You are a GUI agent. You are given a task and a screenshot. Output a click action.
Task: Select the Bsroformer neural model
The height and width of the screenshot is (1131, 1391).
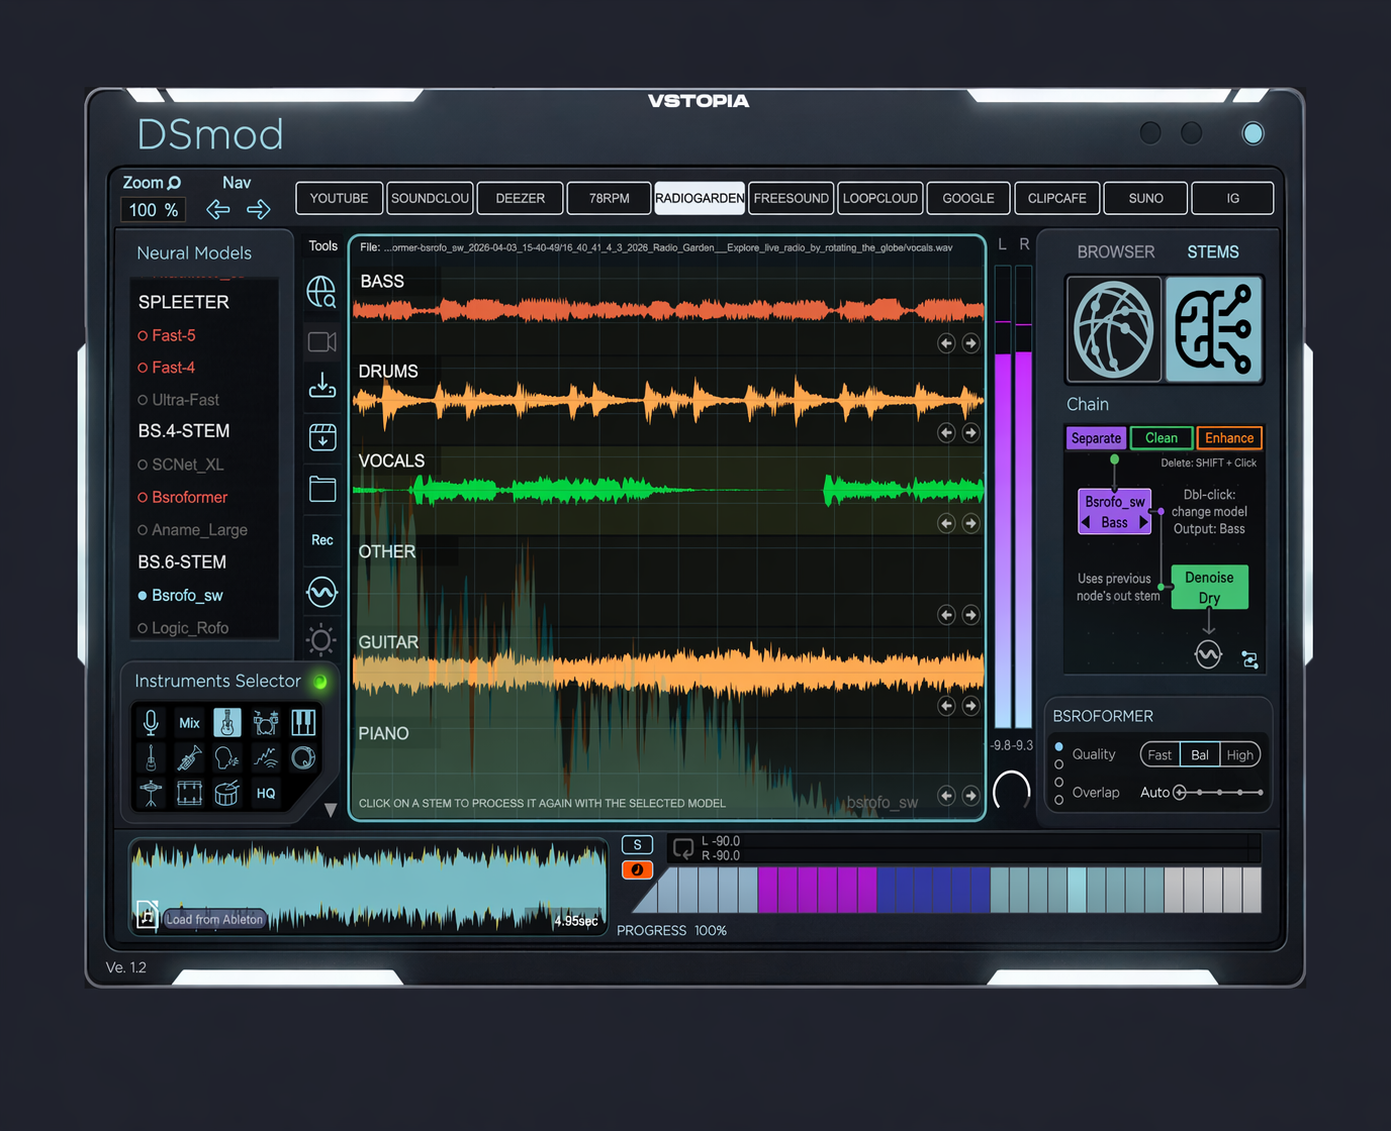coord(189,497)
